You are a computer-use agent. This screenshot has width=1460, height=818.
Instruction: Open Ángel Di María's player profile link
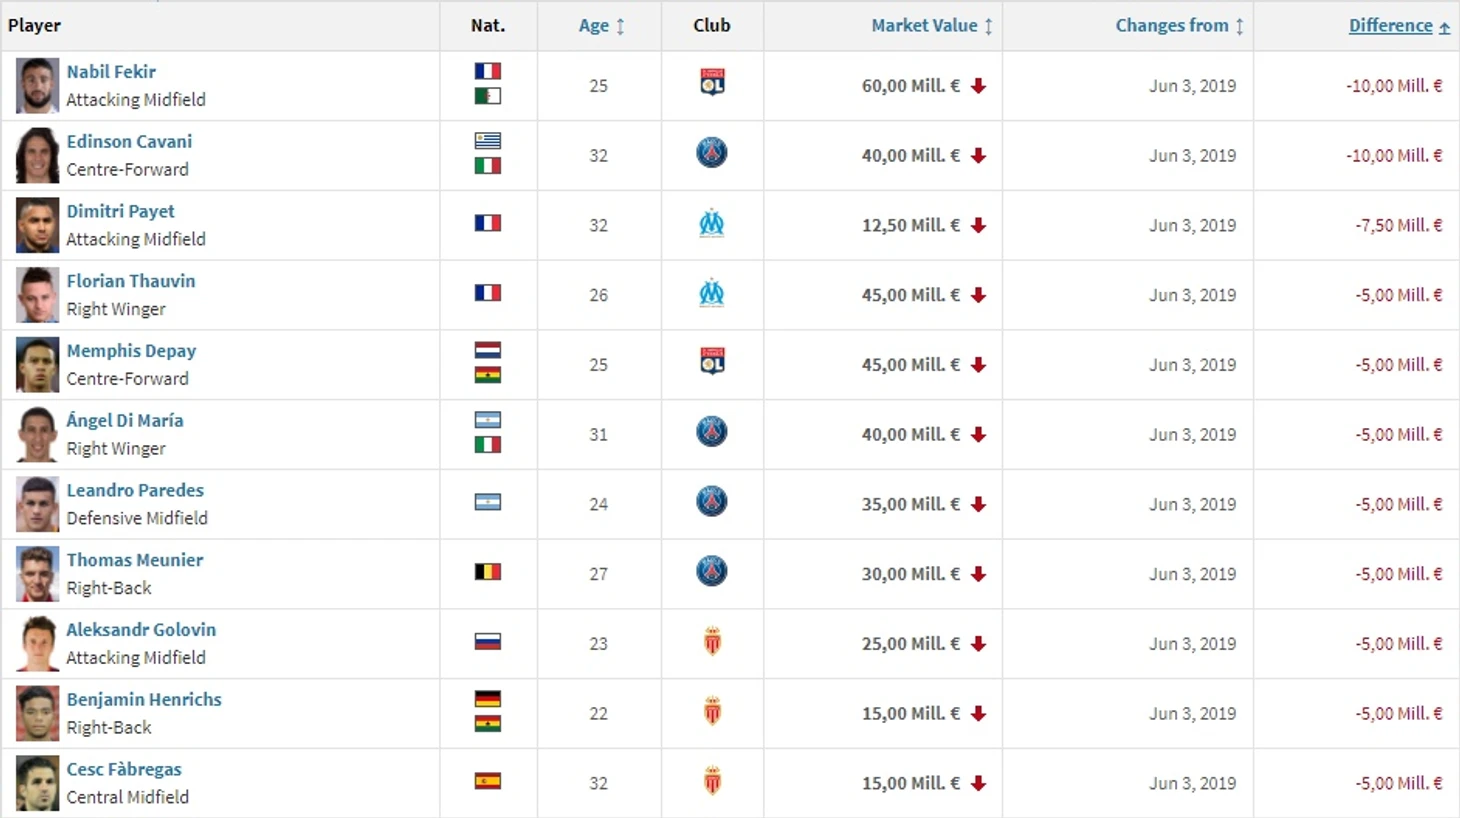point(125,421)
